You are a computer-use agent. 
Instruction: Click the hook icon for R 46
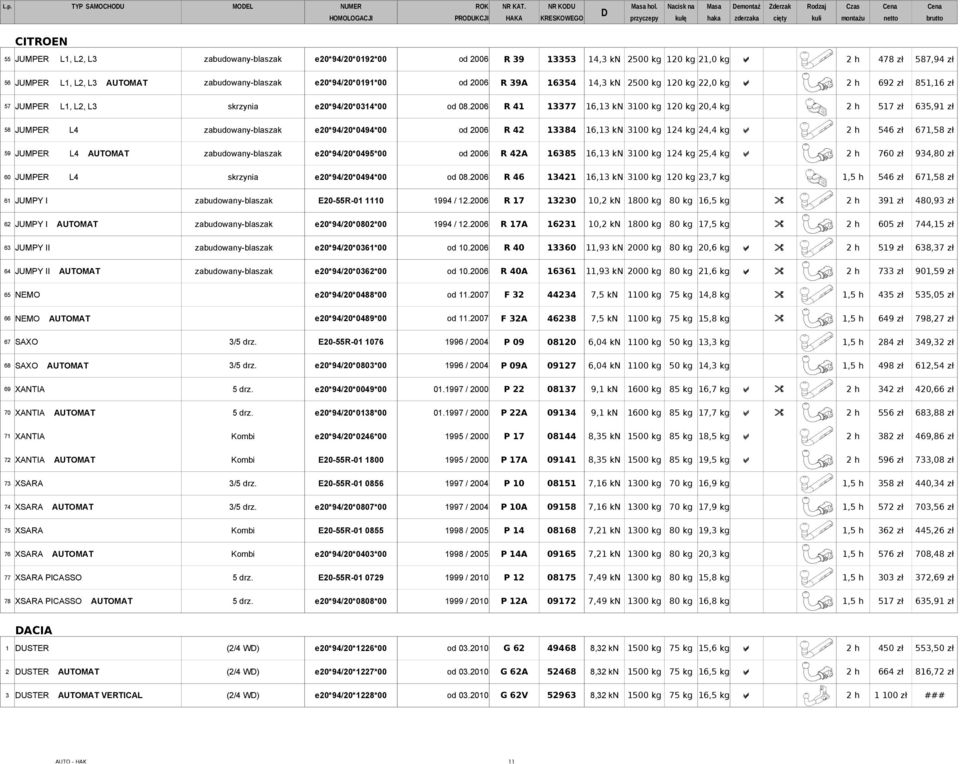[816, 177]
